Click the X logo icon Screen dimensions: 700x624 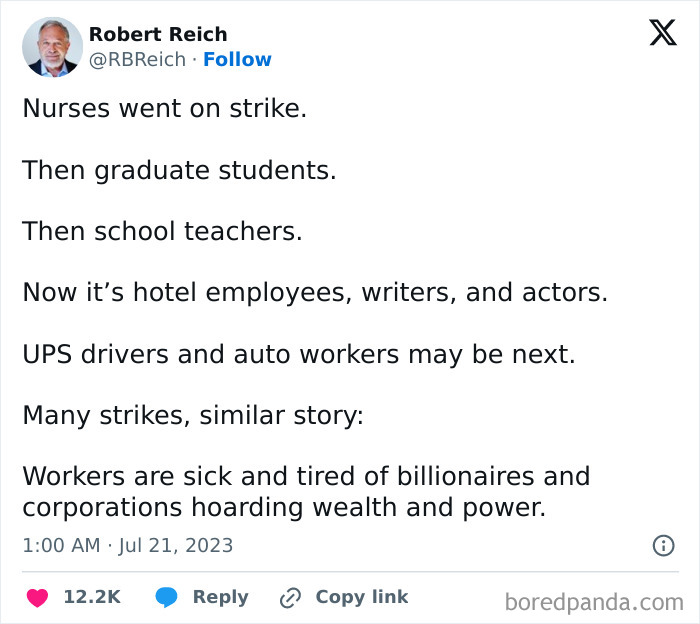coord(662,33)
